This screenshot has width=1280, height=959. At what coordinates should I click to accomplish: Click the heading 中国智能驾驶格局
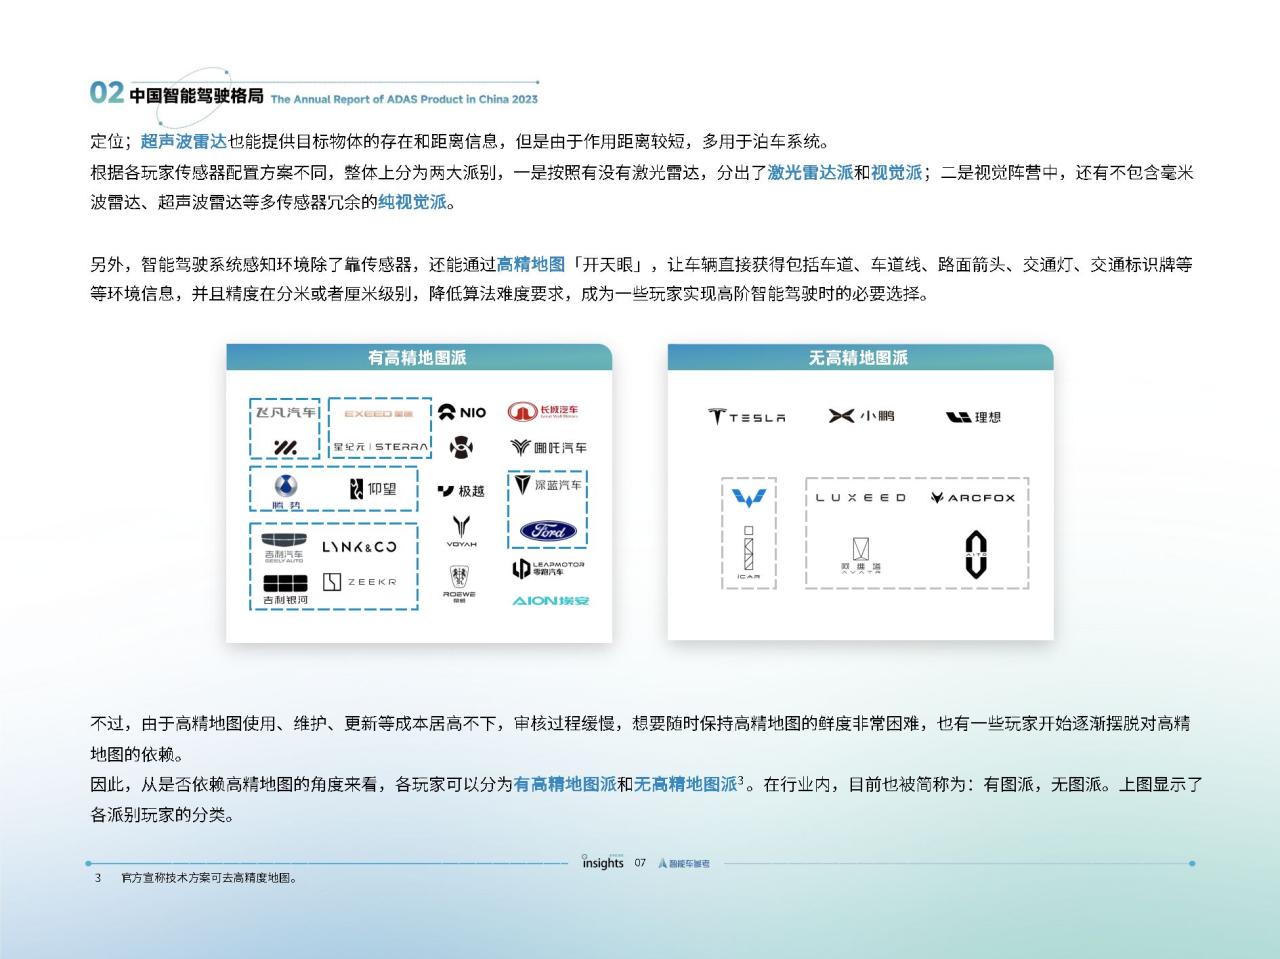[197, 95]
